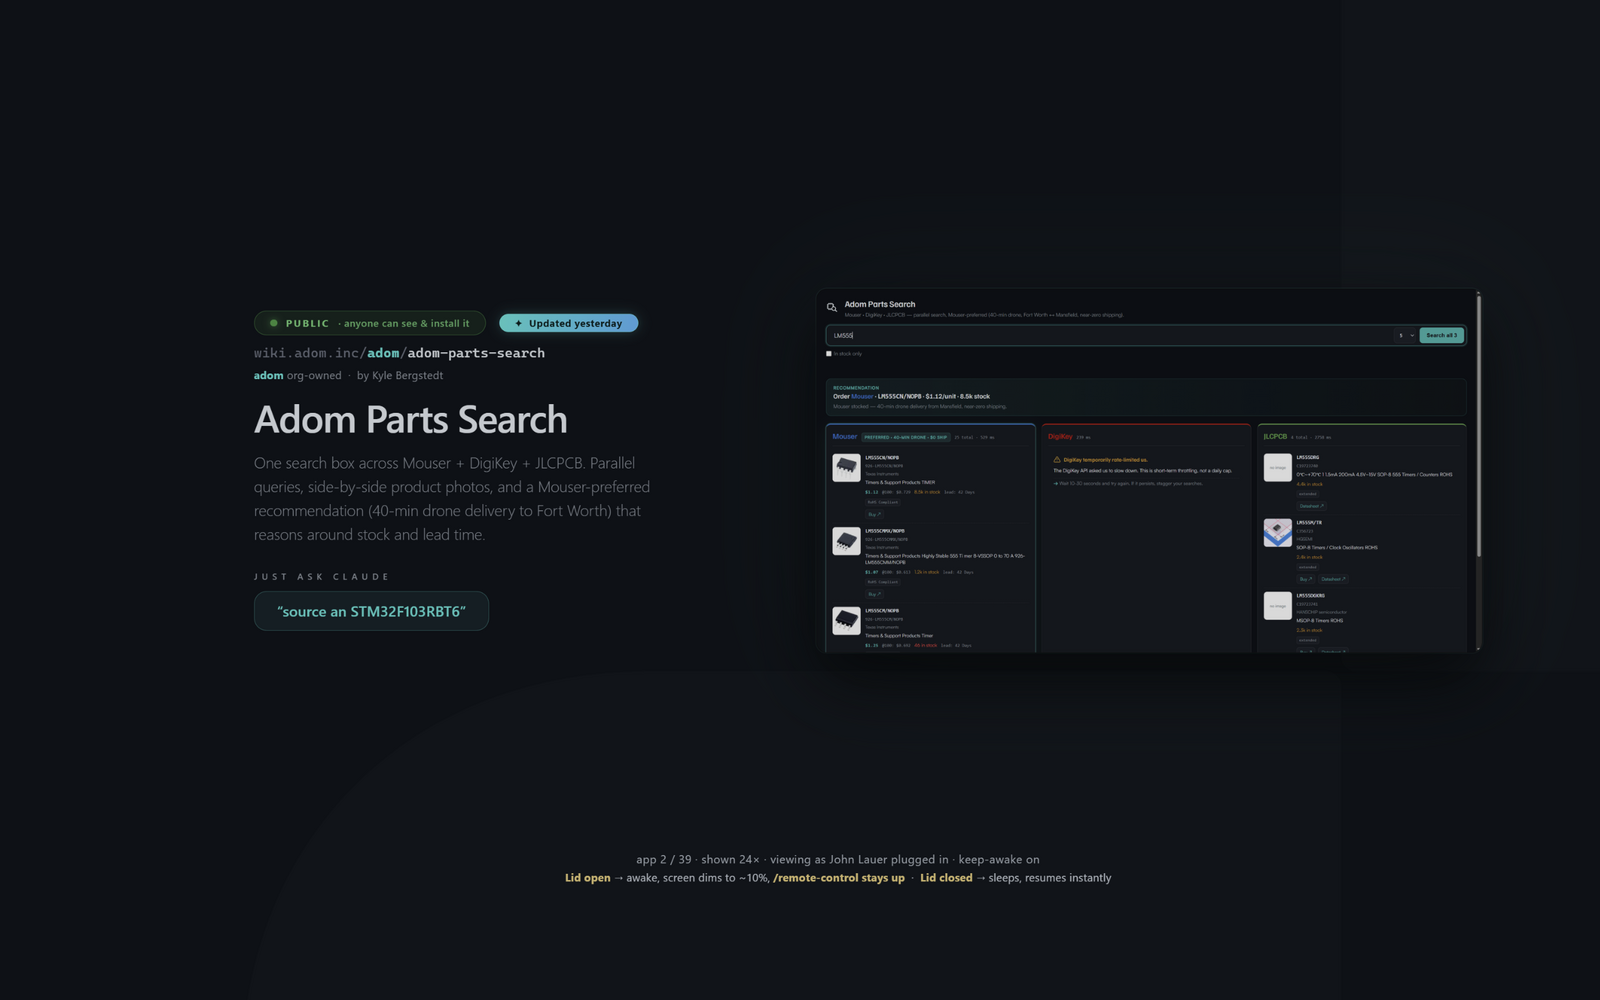The image size is (1600, 1000).
Task: Click the 4.4k in stock text under LM555DRG
Action: (1309, 484)
